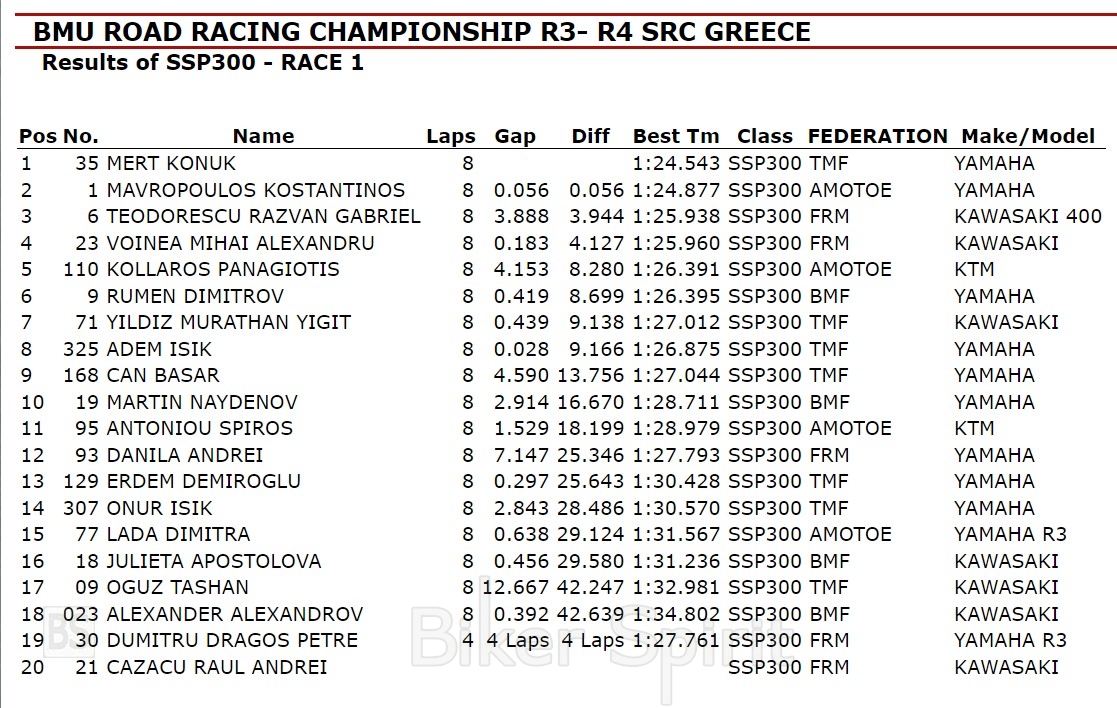Click the Results of SSP300 Race 1 subtitle
Image resolution: width=1117 pixels, height=708 pixels.
(x=202, y=63)
